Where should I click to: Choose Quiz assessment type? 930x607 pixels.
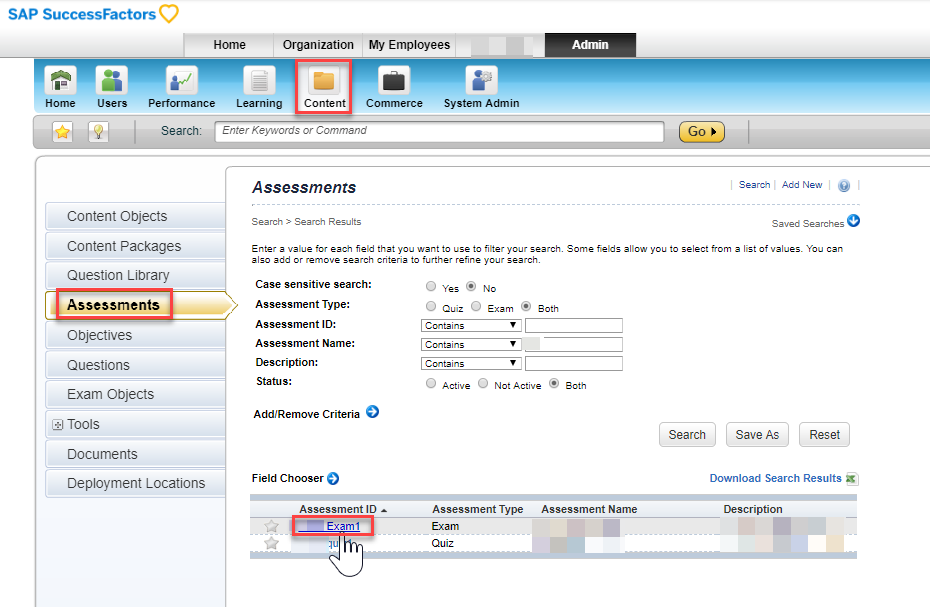[x=431, y=307]
